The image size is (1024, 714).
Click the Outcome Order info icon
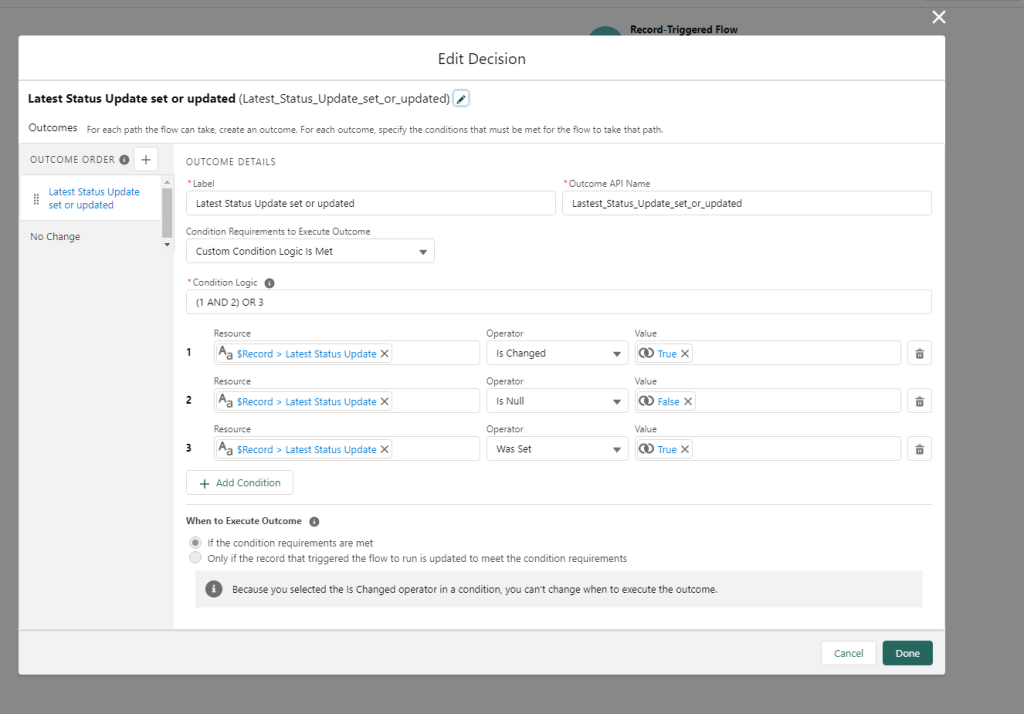[x=124, y=160]
